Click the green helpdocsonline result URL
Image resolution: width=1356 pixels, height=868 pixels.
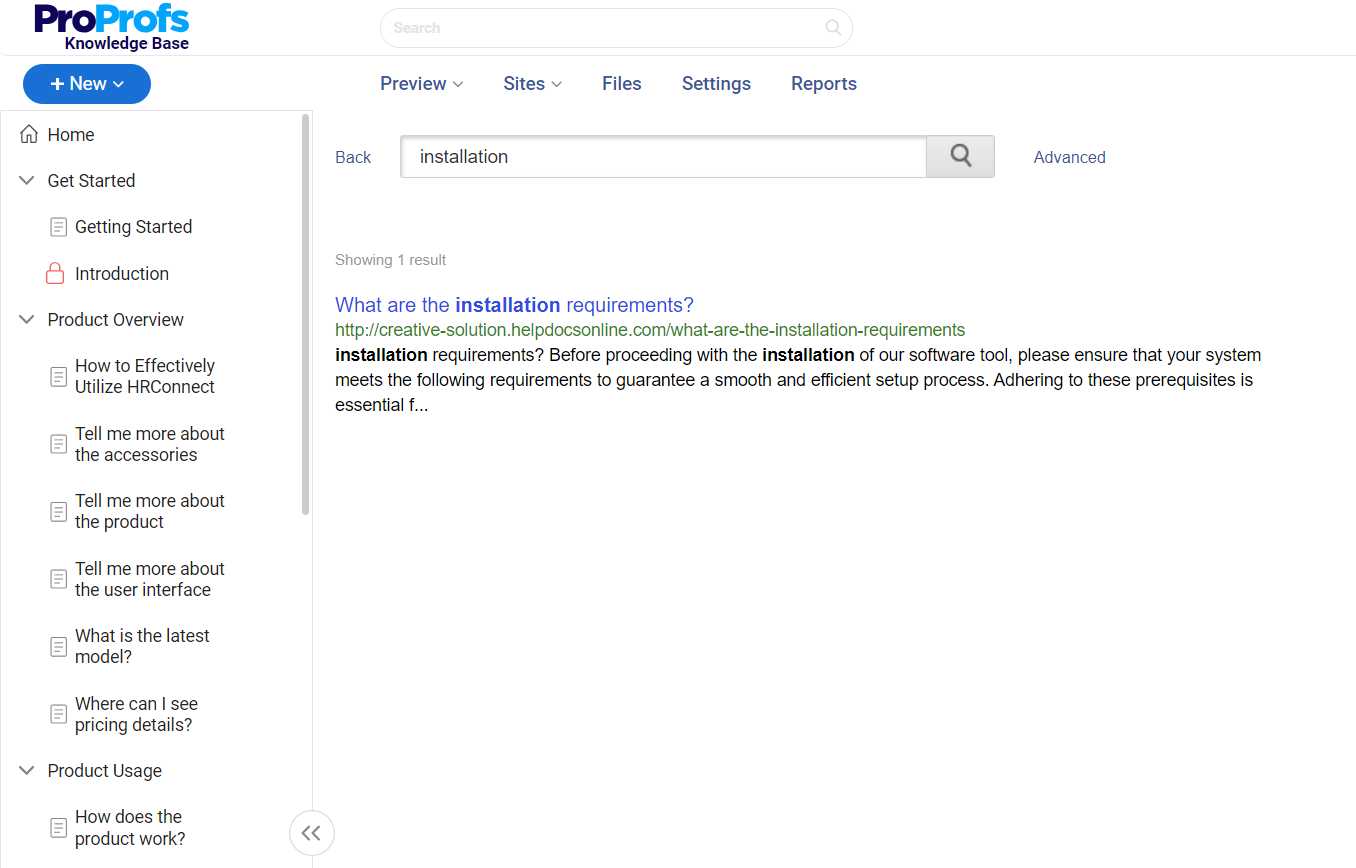click(650, 330)
